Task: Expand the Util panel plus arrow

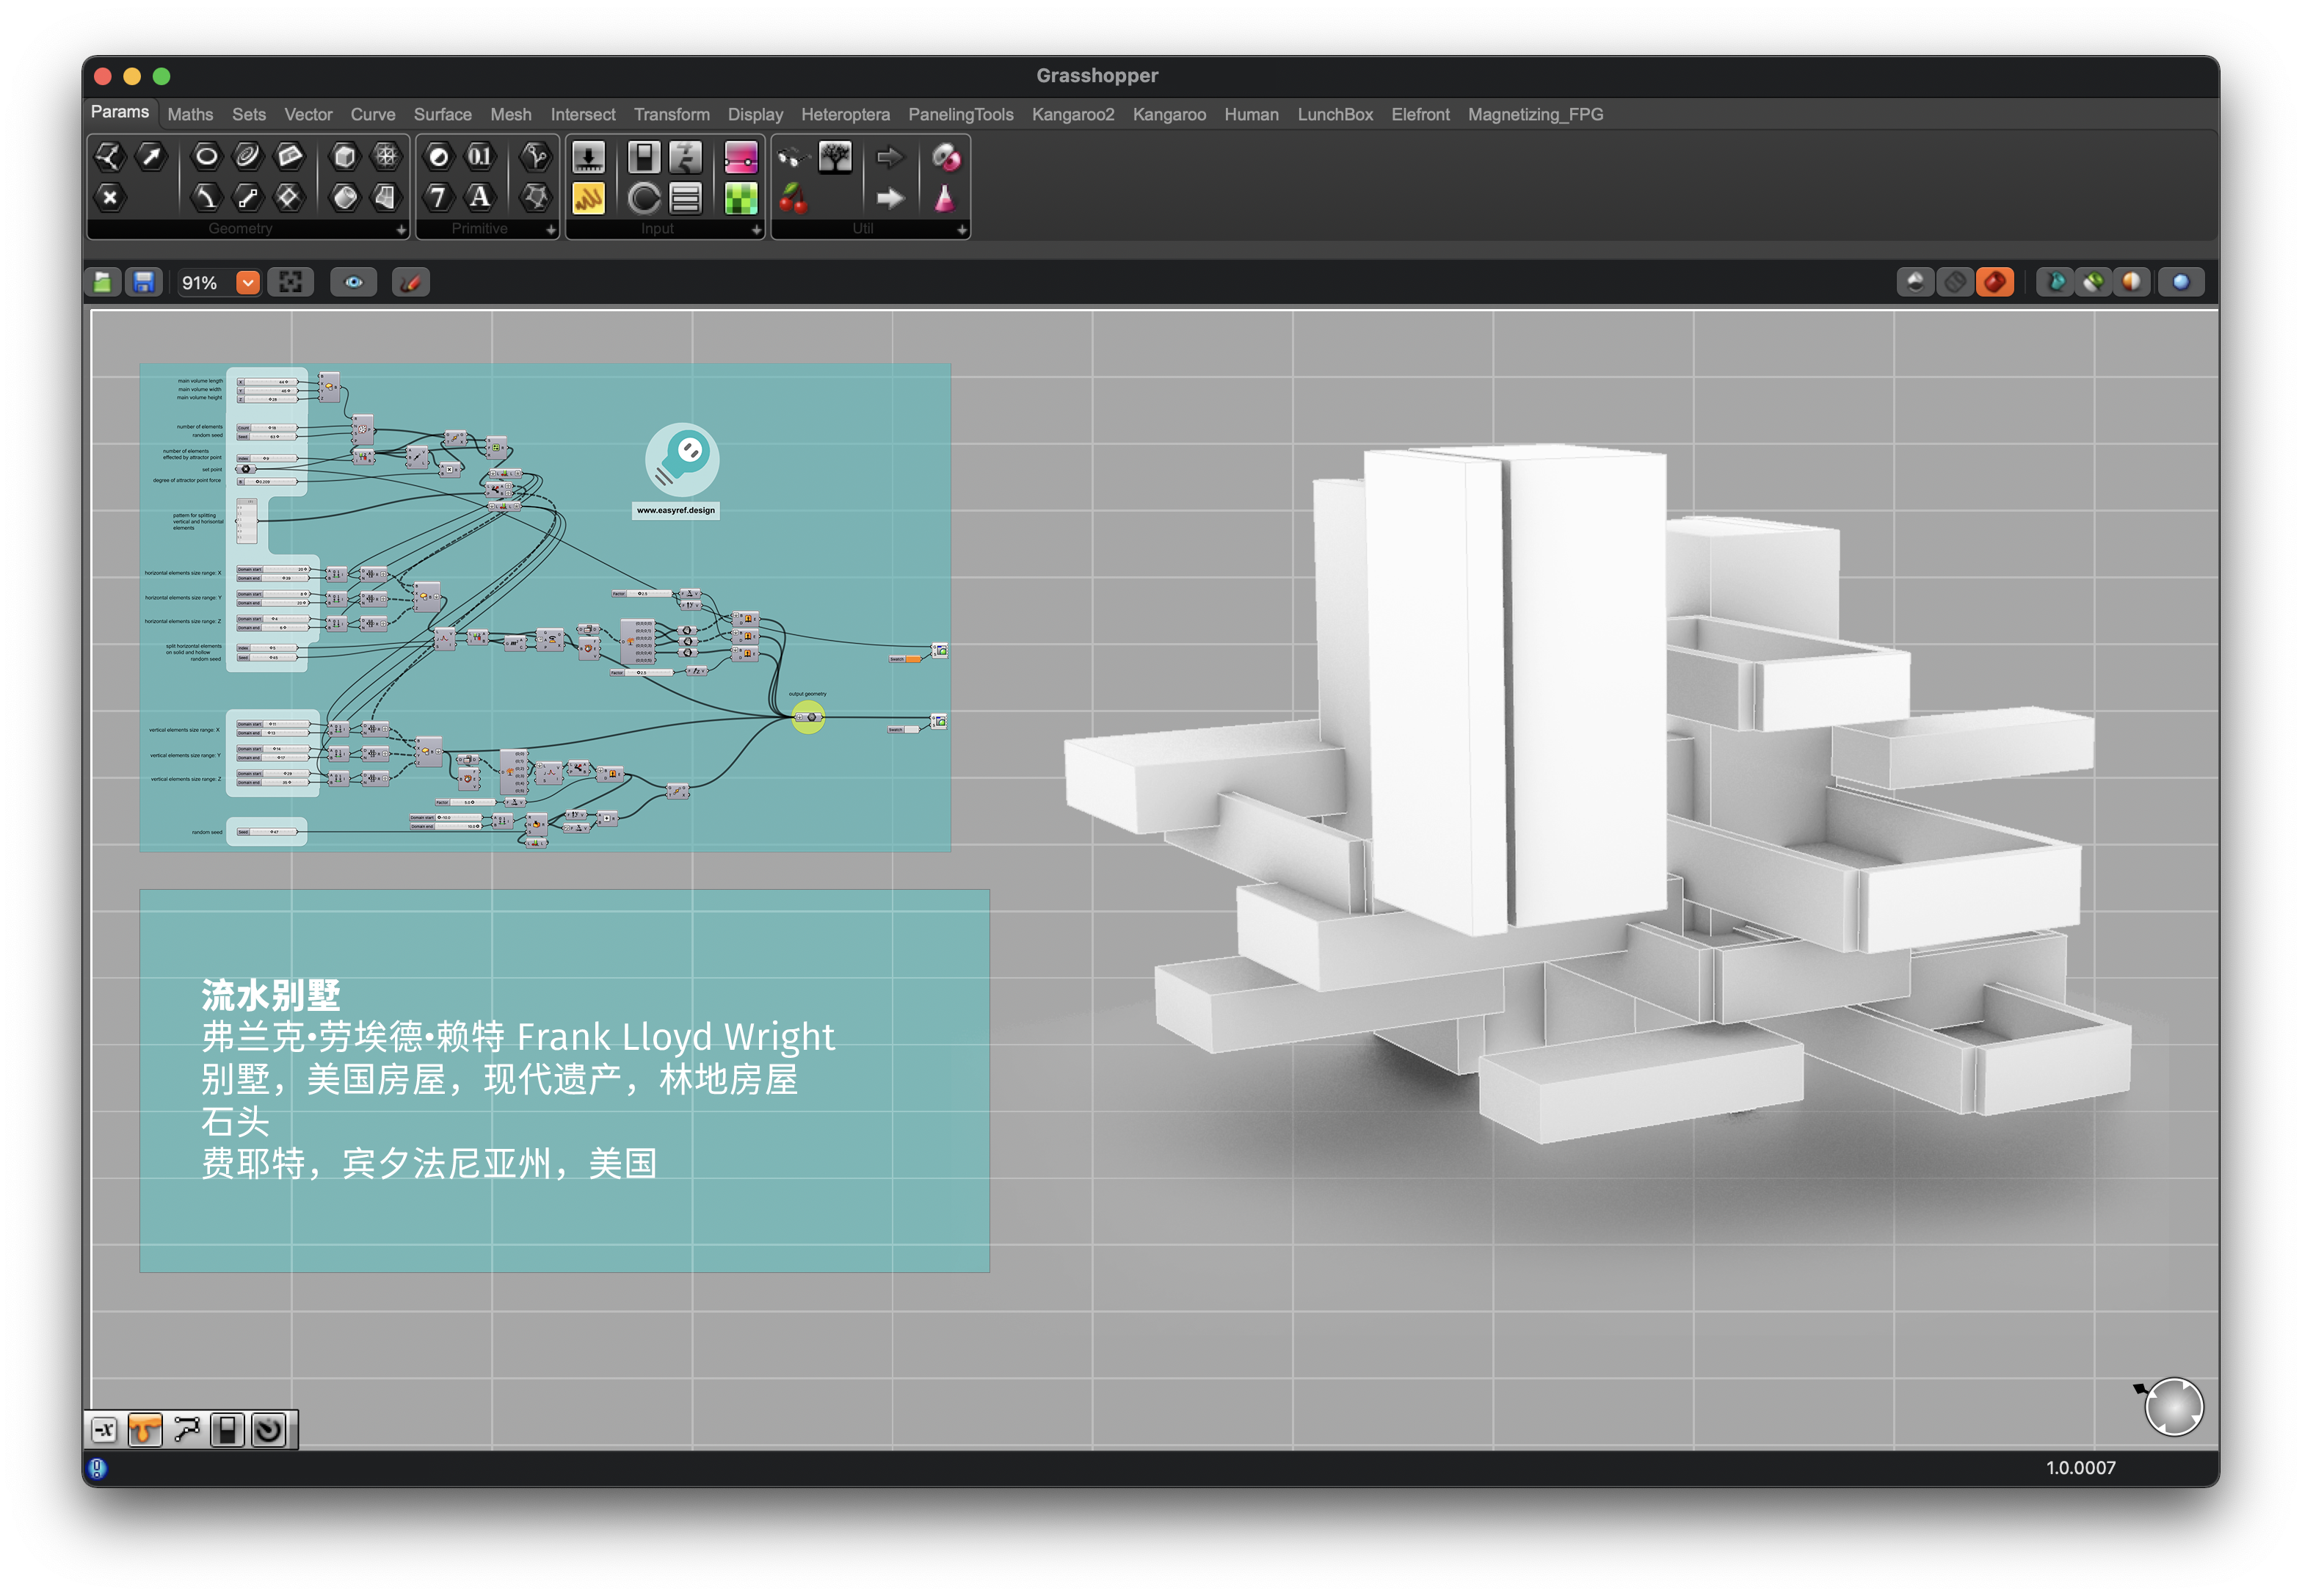Action: (x=961, y=229)
